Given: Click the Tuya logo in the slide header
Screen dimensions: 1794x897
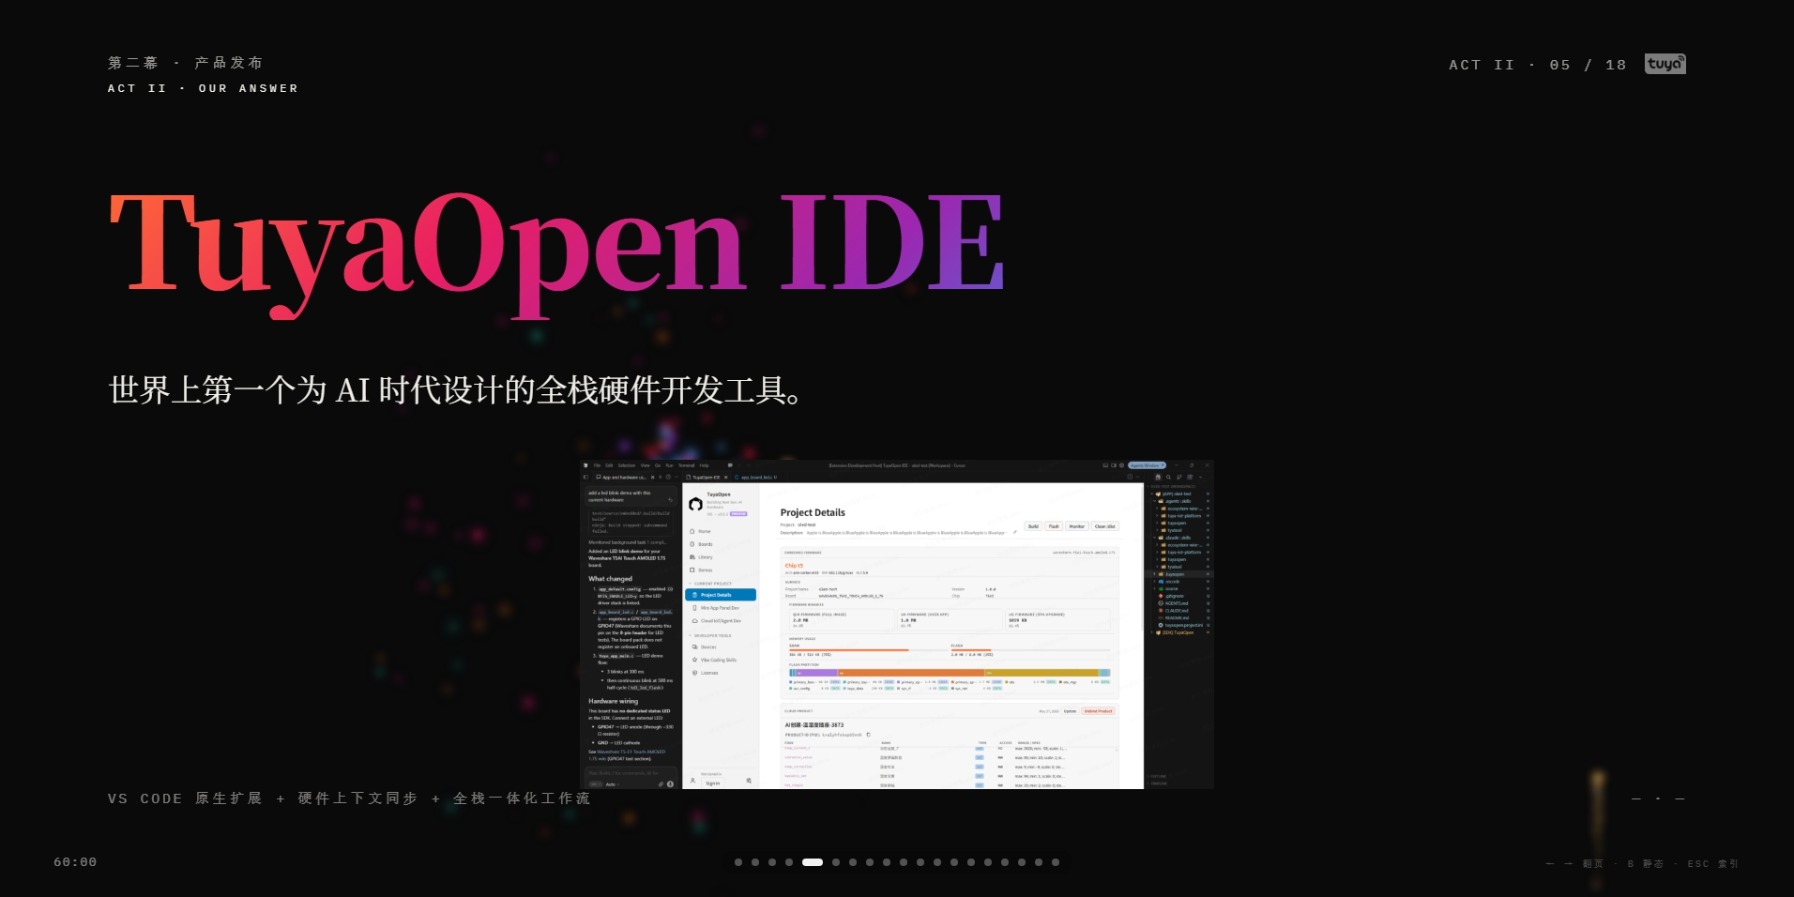Looking at the screenshot, I should pos(1665,64).
